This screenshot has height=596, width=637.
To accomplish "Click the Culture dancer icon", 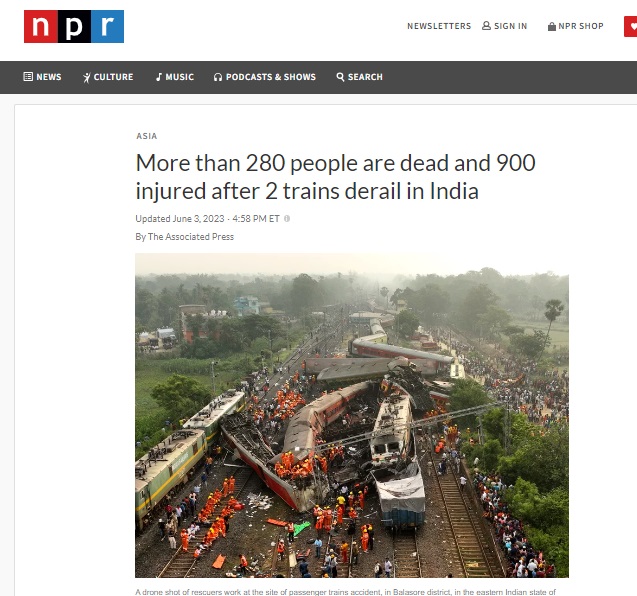I will (87, 77).
